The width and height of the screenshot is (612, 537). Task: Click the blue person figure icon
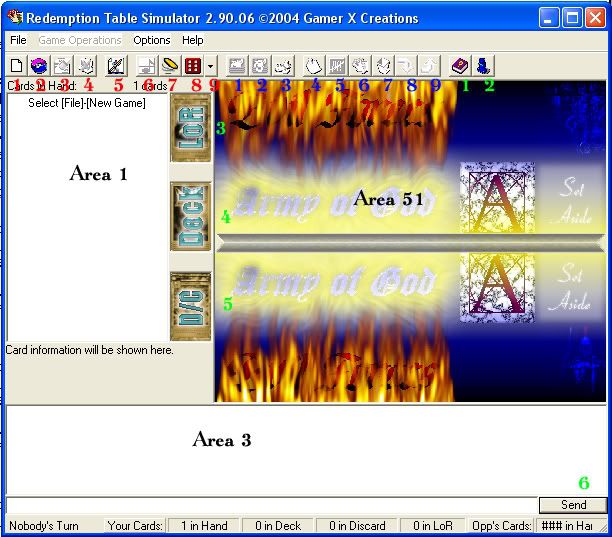click(481, 66)
